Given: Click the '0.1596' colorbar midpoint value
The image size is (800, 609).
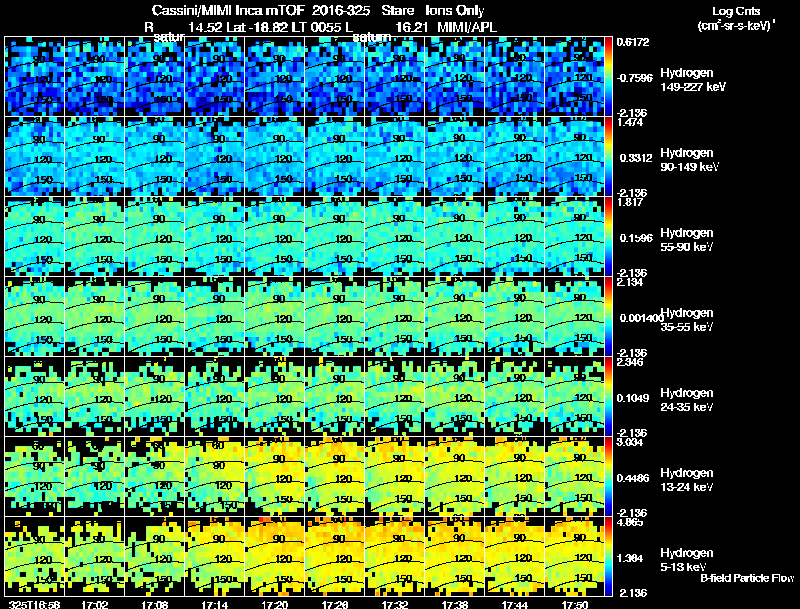Looking at the screenshot, I should (x=636, y=238).
